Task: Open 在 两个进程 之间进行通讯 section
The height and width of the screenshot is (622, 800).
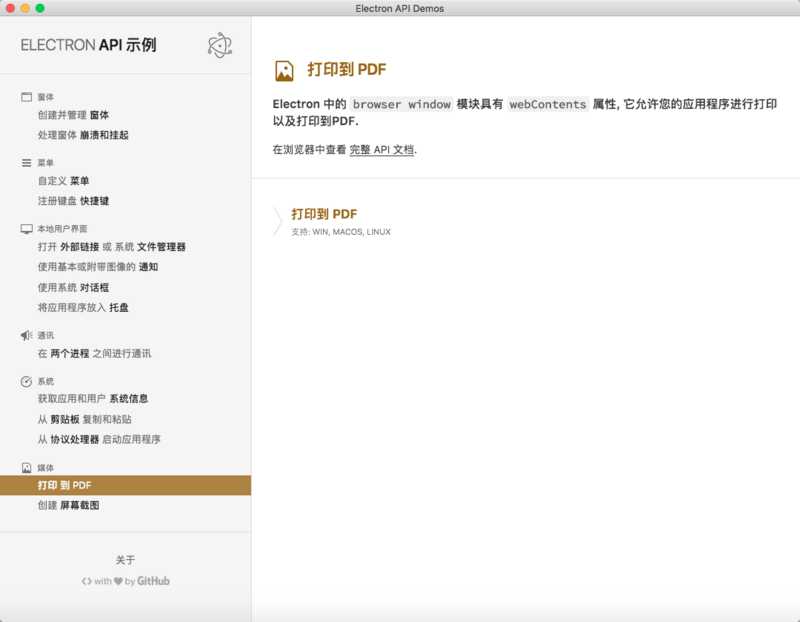Action: (94, 353)
